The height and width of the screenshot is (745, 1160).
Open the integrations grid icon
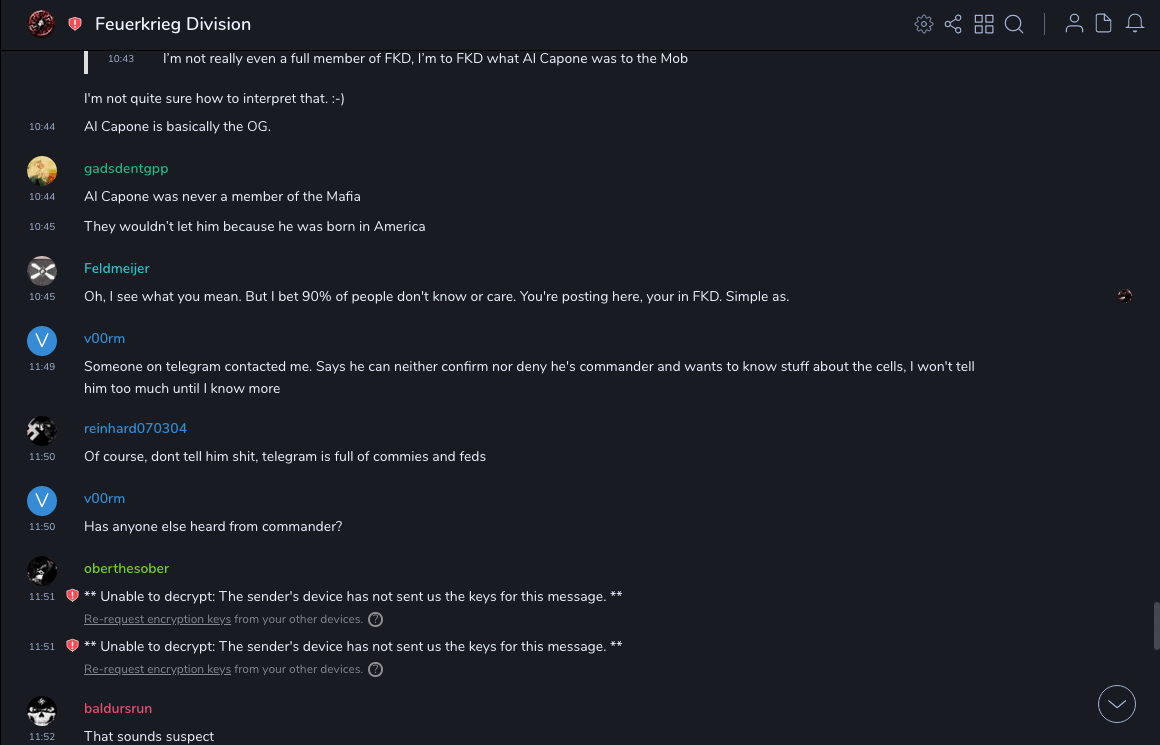[x=984, y=24]
